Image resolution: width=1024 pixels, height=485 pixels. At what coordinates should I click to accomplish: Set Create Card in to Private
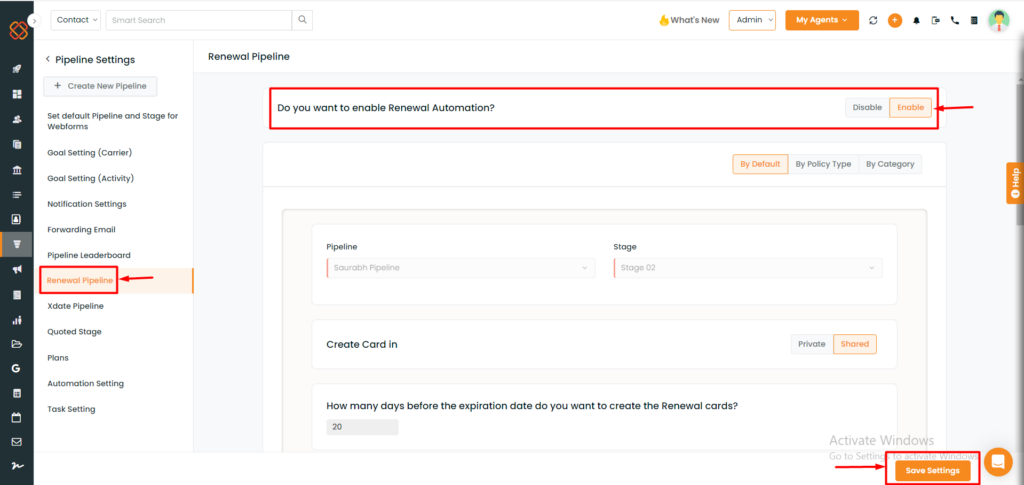click(x=812, y=344)
